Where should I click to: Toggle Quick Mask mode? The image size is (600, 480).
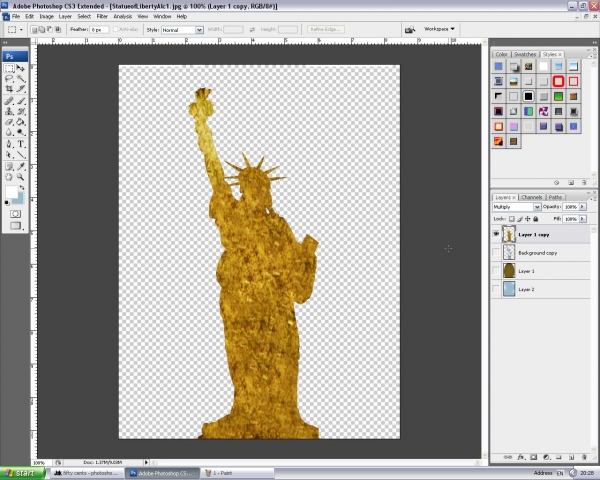[x=15, y=214]
